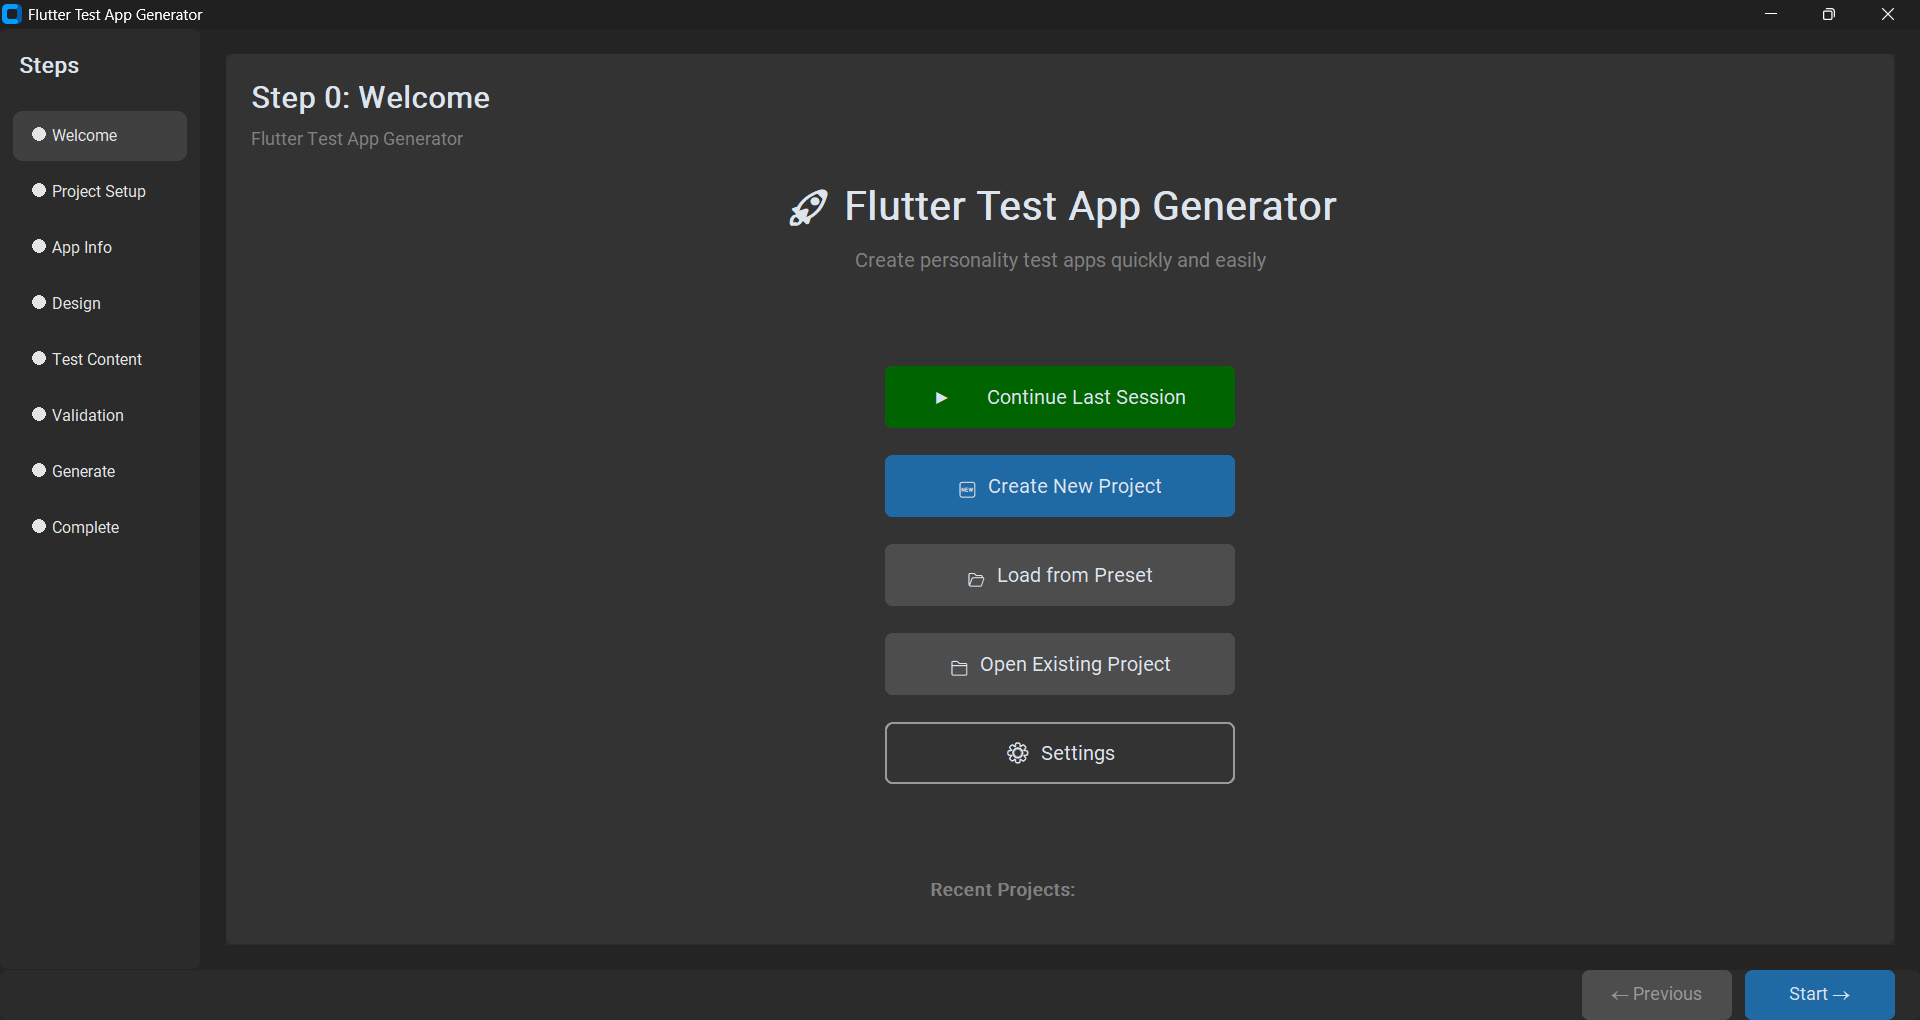Click the Generate step circle indicator

pos(39,470)
